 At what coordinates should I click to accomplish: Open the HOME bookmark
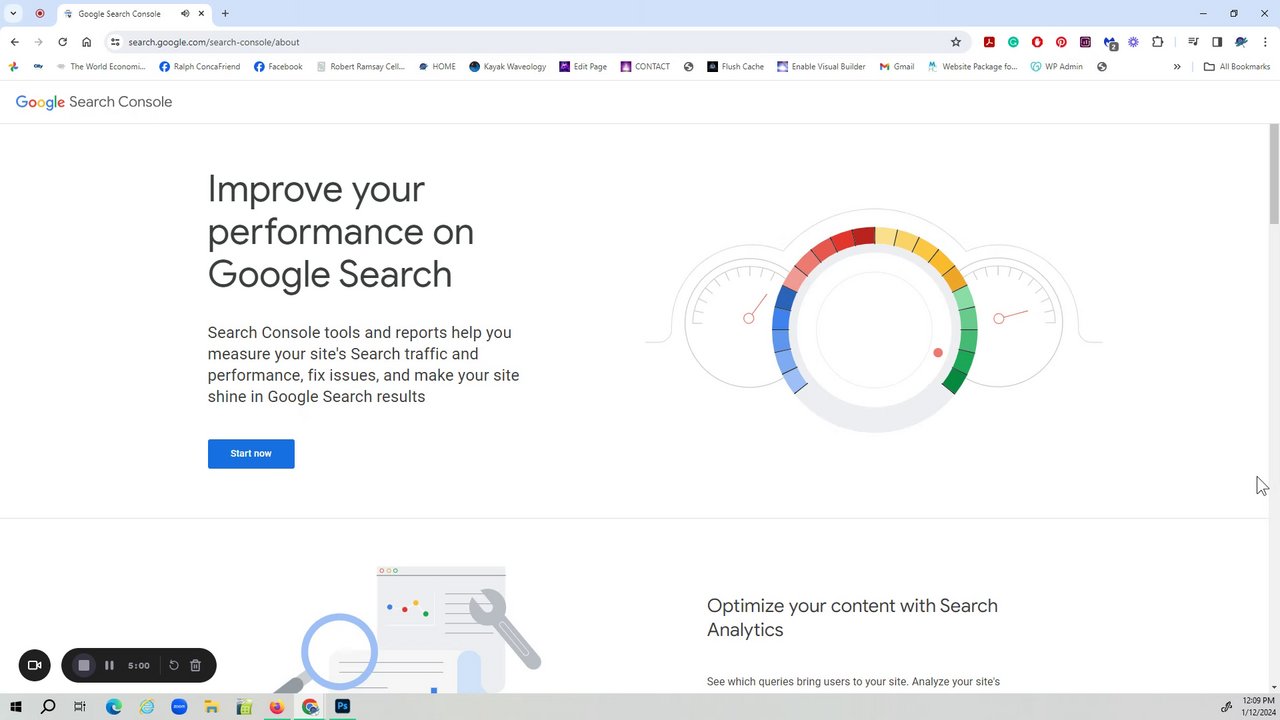[x=437, y=67]
